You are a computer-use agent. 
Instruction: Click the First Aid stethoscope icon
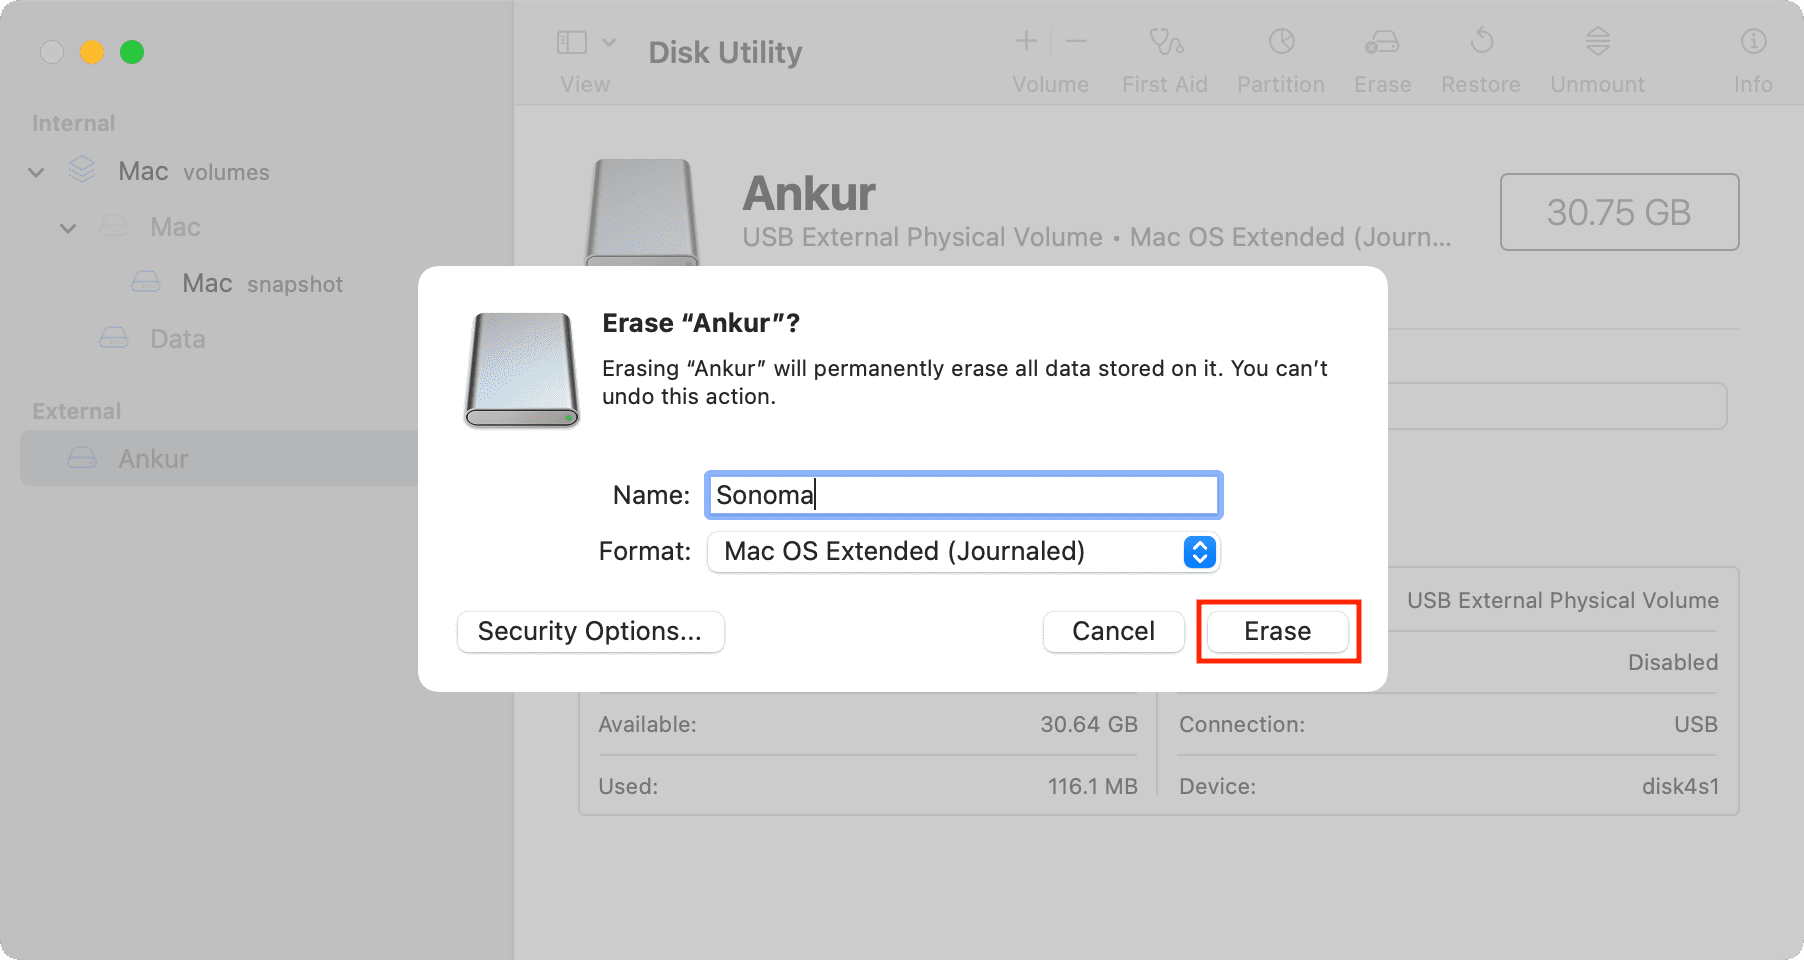(x=1165, y=42)
